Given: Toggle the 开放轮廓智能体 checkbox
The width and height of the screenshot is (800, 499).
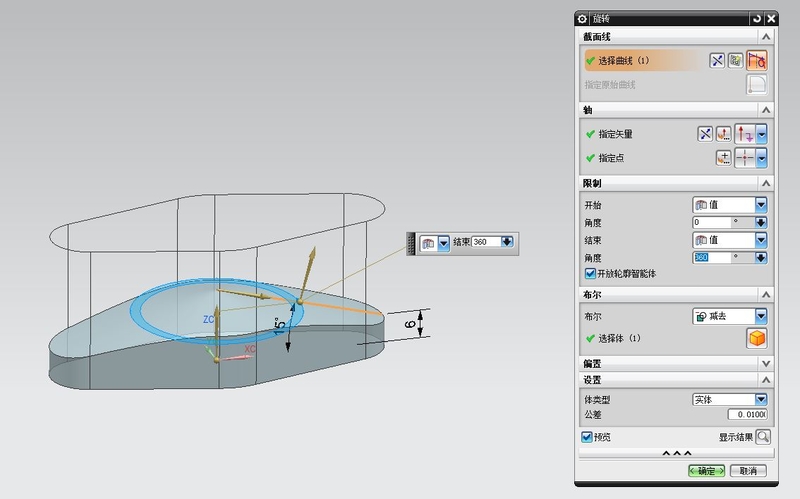Looking at the screenshot, I should (x=589, y=273).
